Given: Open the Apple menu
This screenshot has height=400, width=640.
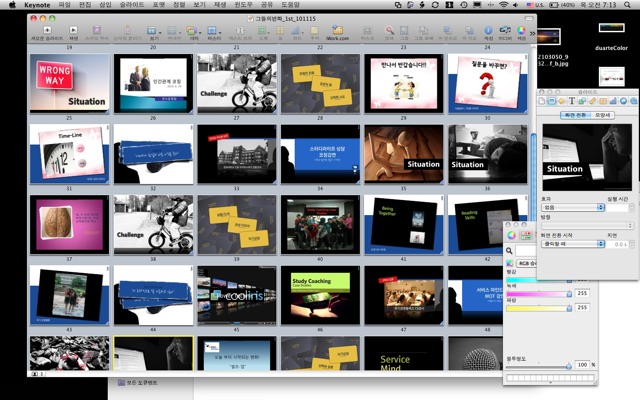Looking at the screenshot, I should click(12, 5).
